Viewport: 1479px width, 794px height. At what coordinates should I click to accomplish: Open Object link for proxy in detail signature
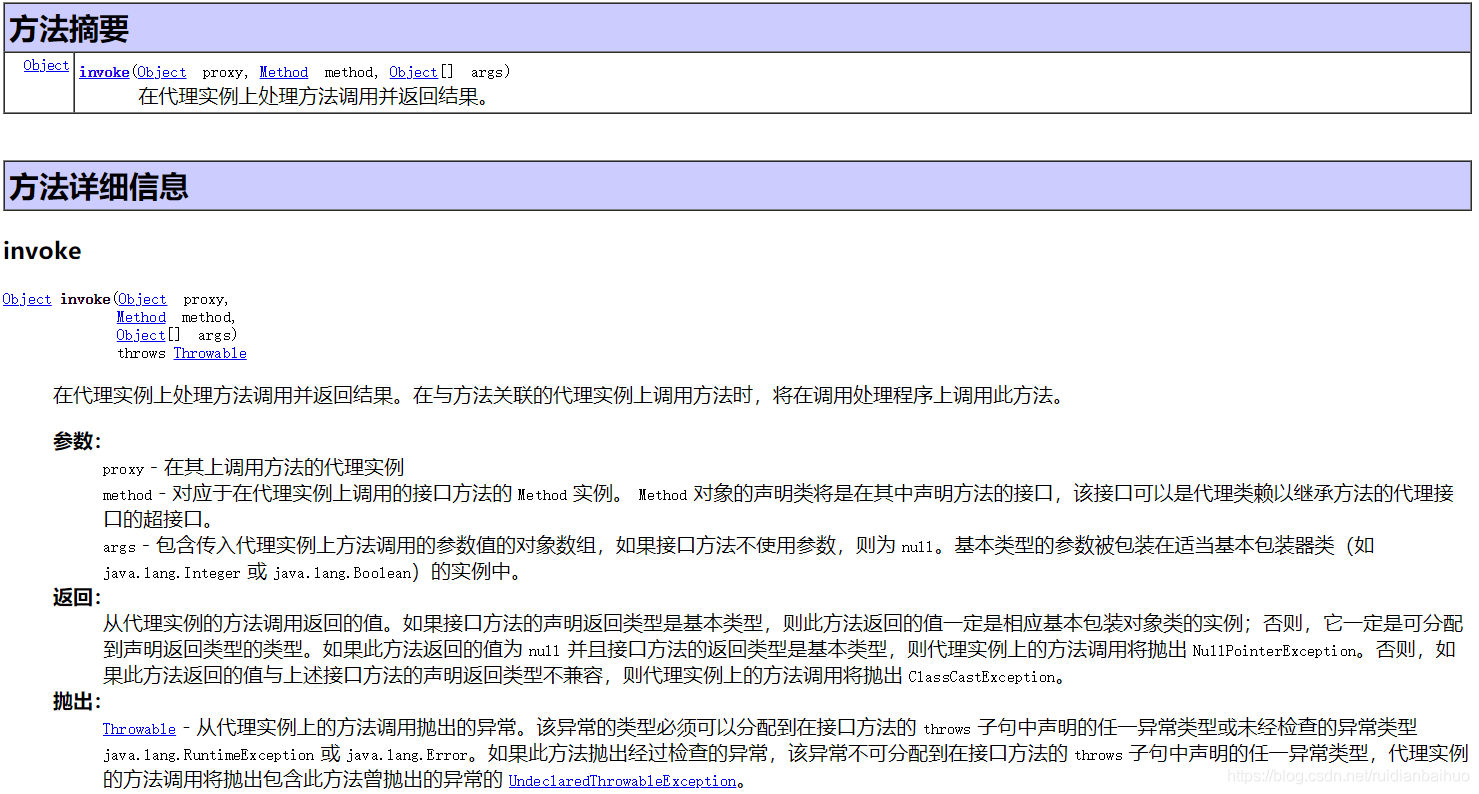pos(142,299)
